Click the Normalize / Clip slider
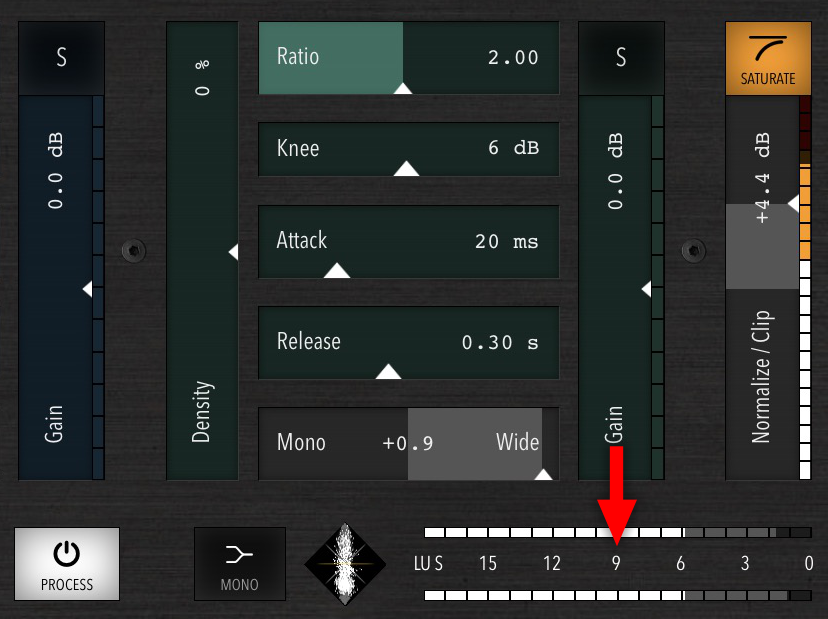828x619 pixels. [x=762, y=288]
